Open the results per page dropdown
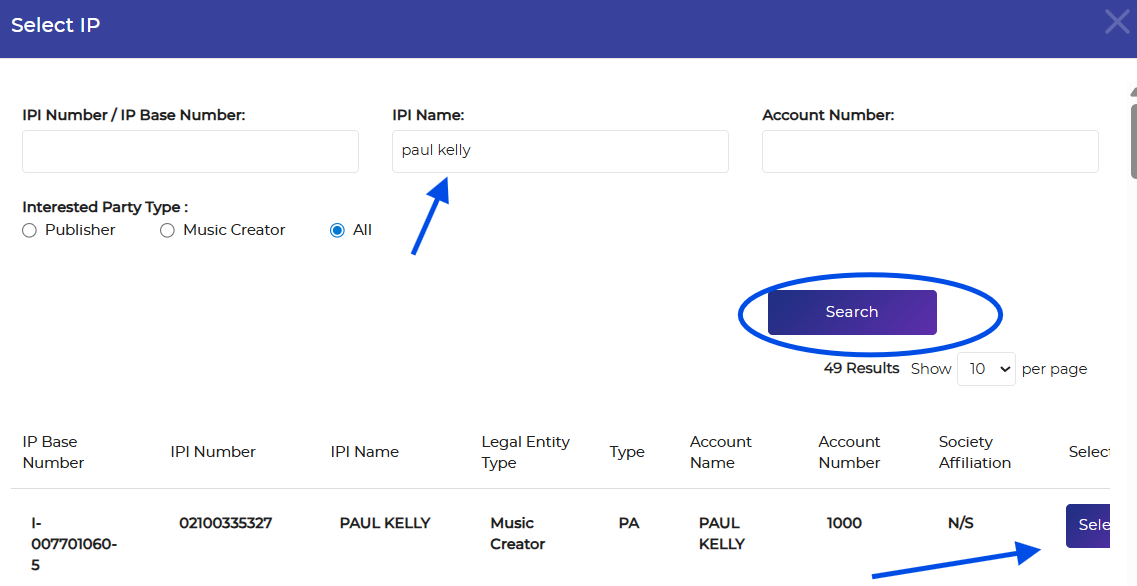1137x586 pixels. click(x=986, y=369)
